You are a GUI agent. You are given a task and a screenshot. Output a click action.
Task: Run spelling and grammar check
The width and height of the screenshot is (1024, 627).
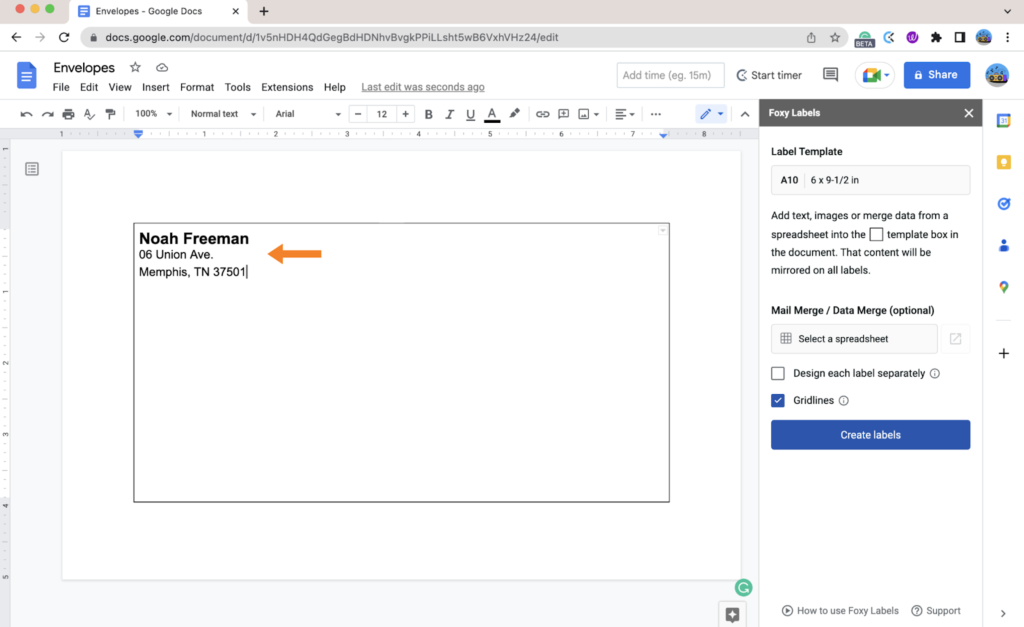coord(89,113)
